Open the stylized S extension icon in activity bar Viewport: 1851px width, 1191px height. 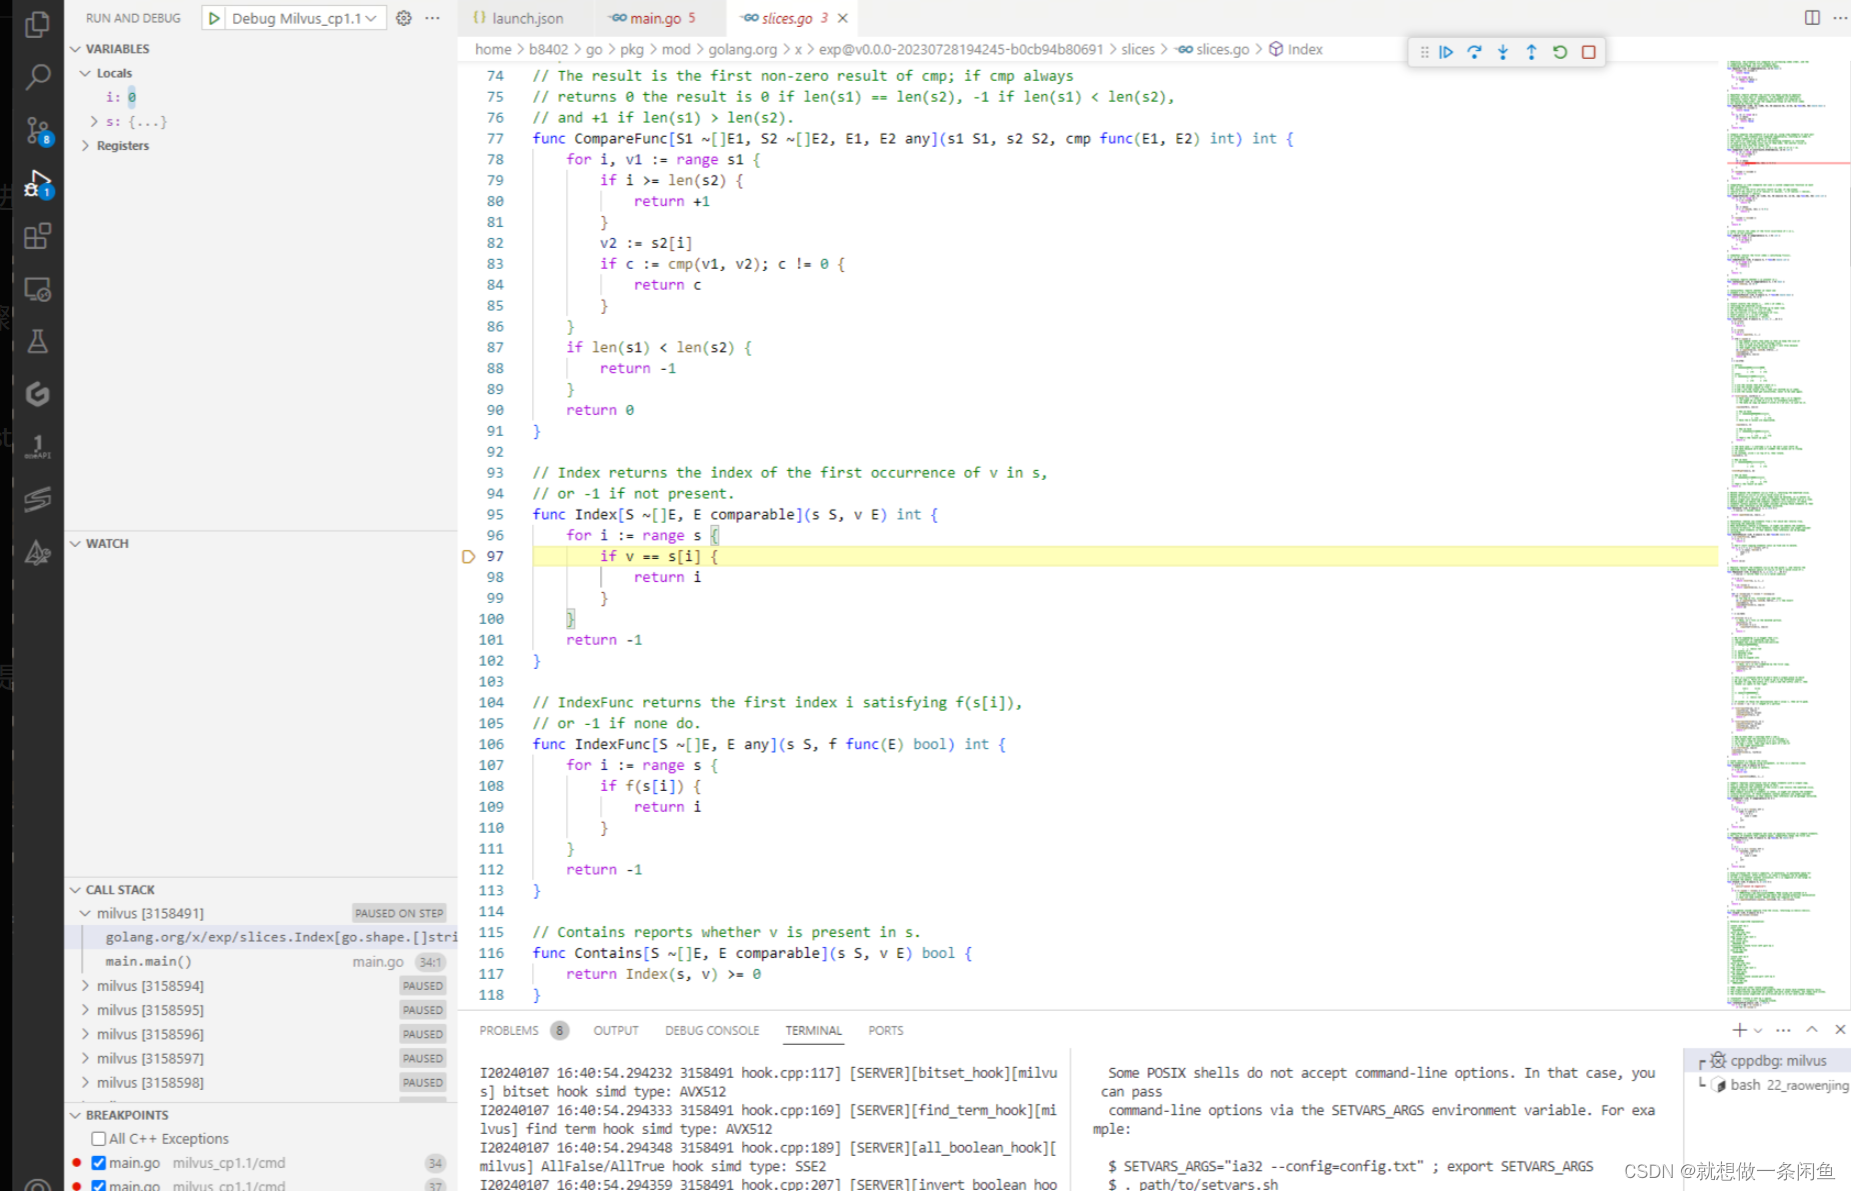click(x=37, y=498)
